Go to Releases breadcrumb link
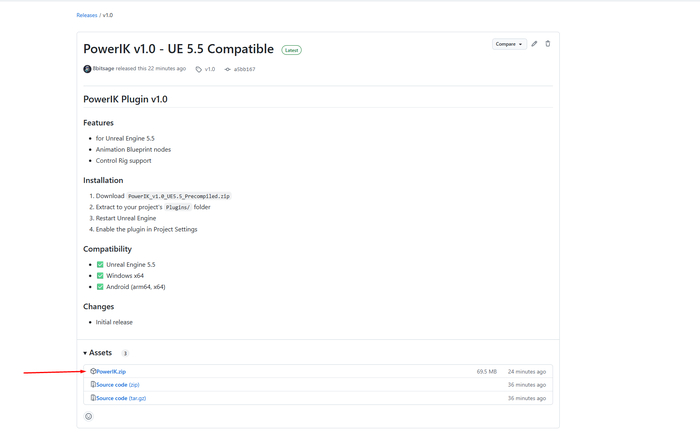 click(87, 15)
